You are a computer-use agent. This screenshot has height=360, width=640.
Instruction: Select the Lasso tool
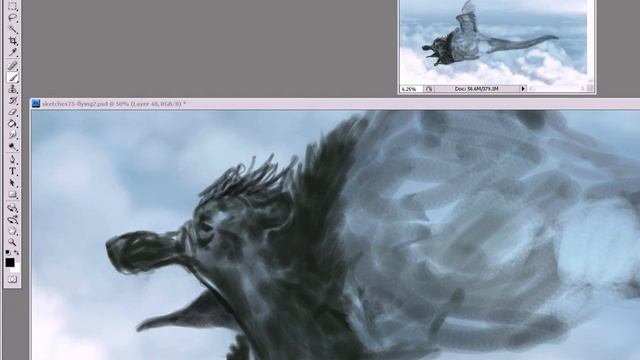[x=13, y=18]
